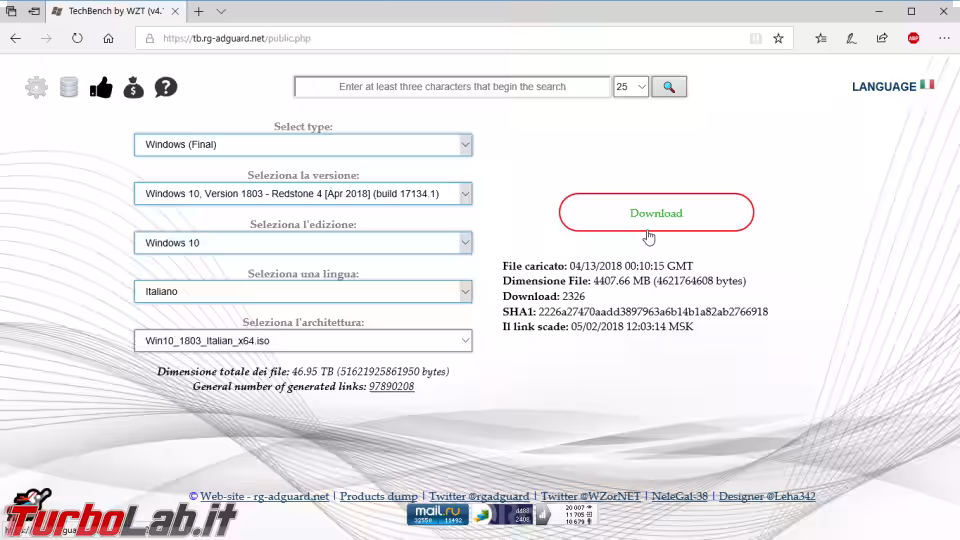Click the Italian flag language icon
960x540 pixels.
[927, 84]
